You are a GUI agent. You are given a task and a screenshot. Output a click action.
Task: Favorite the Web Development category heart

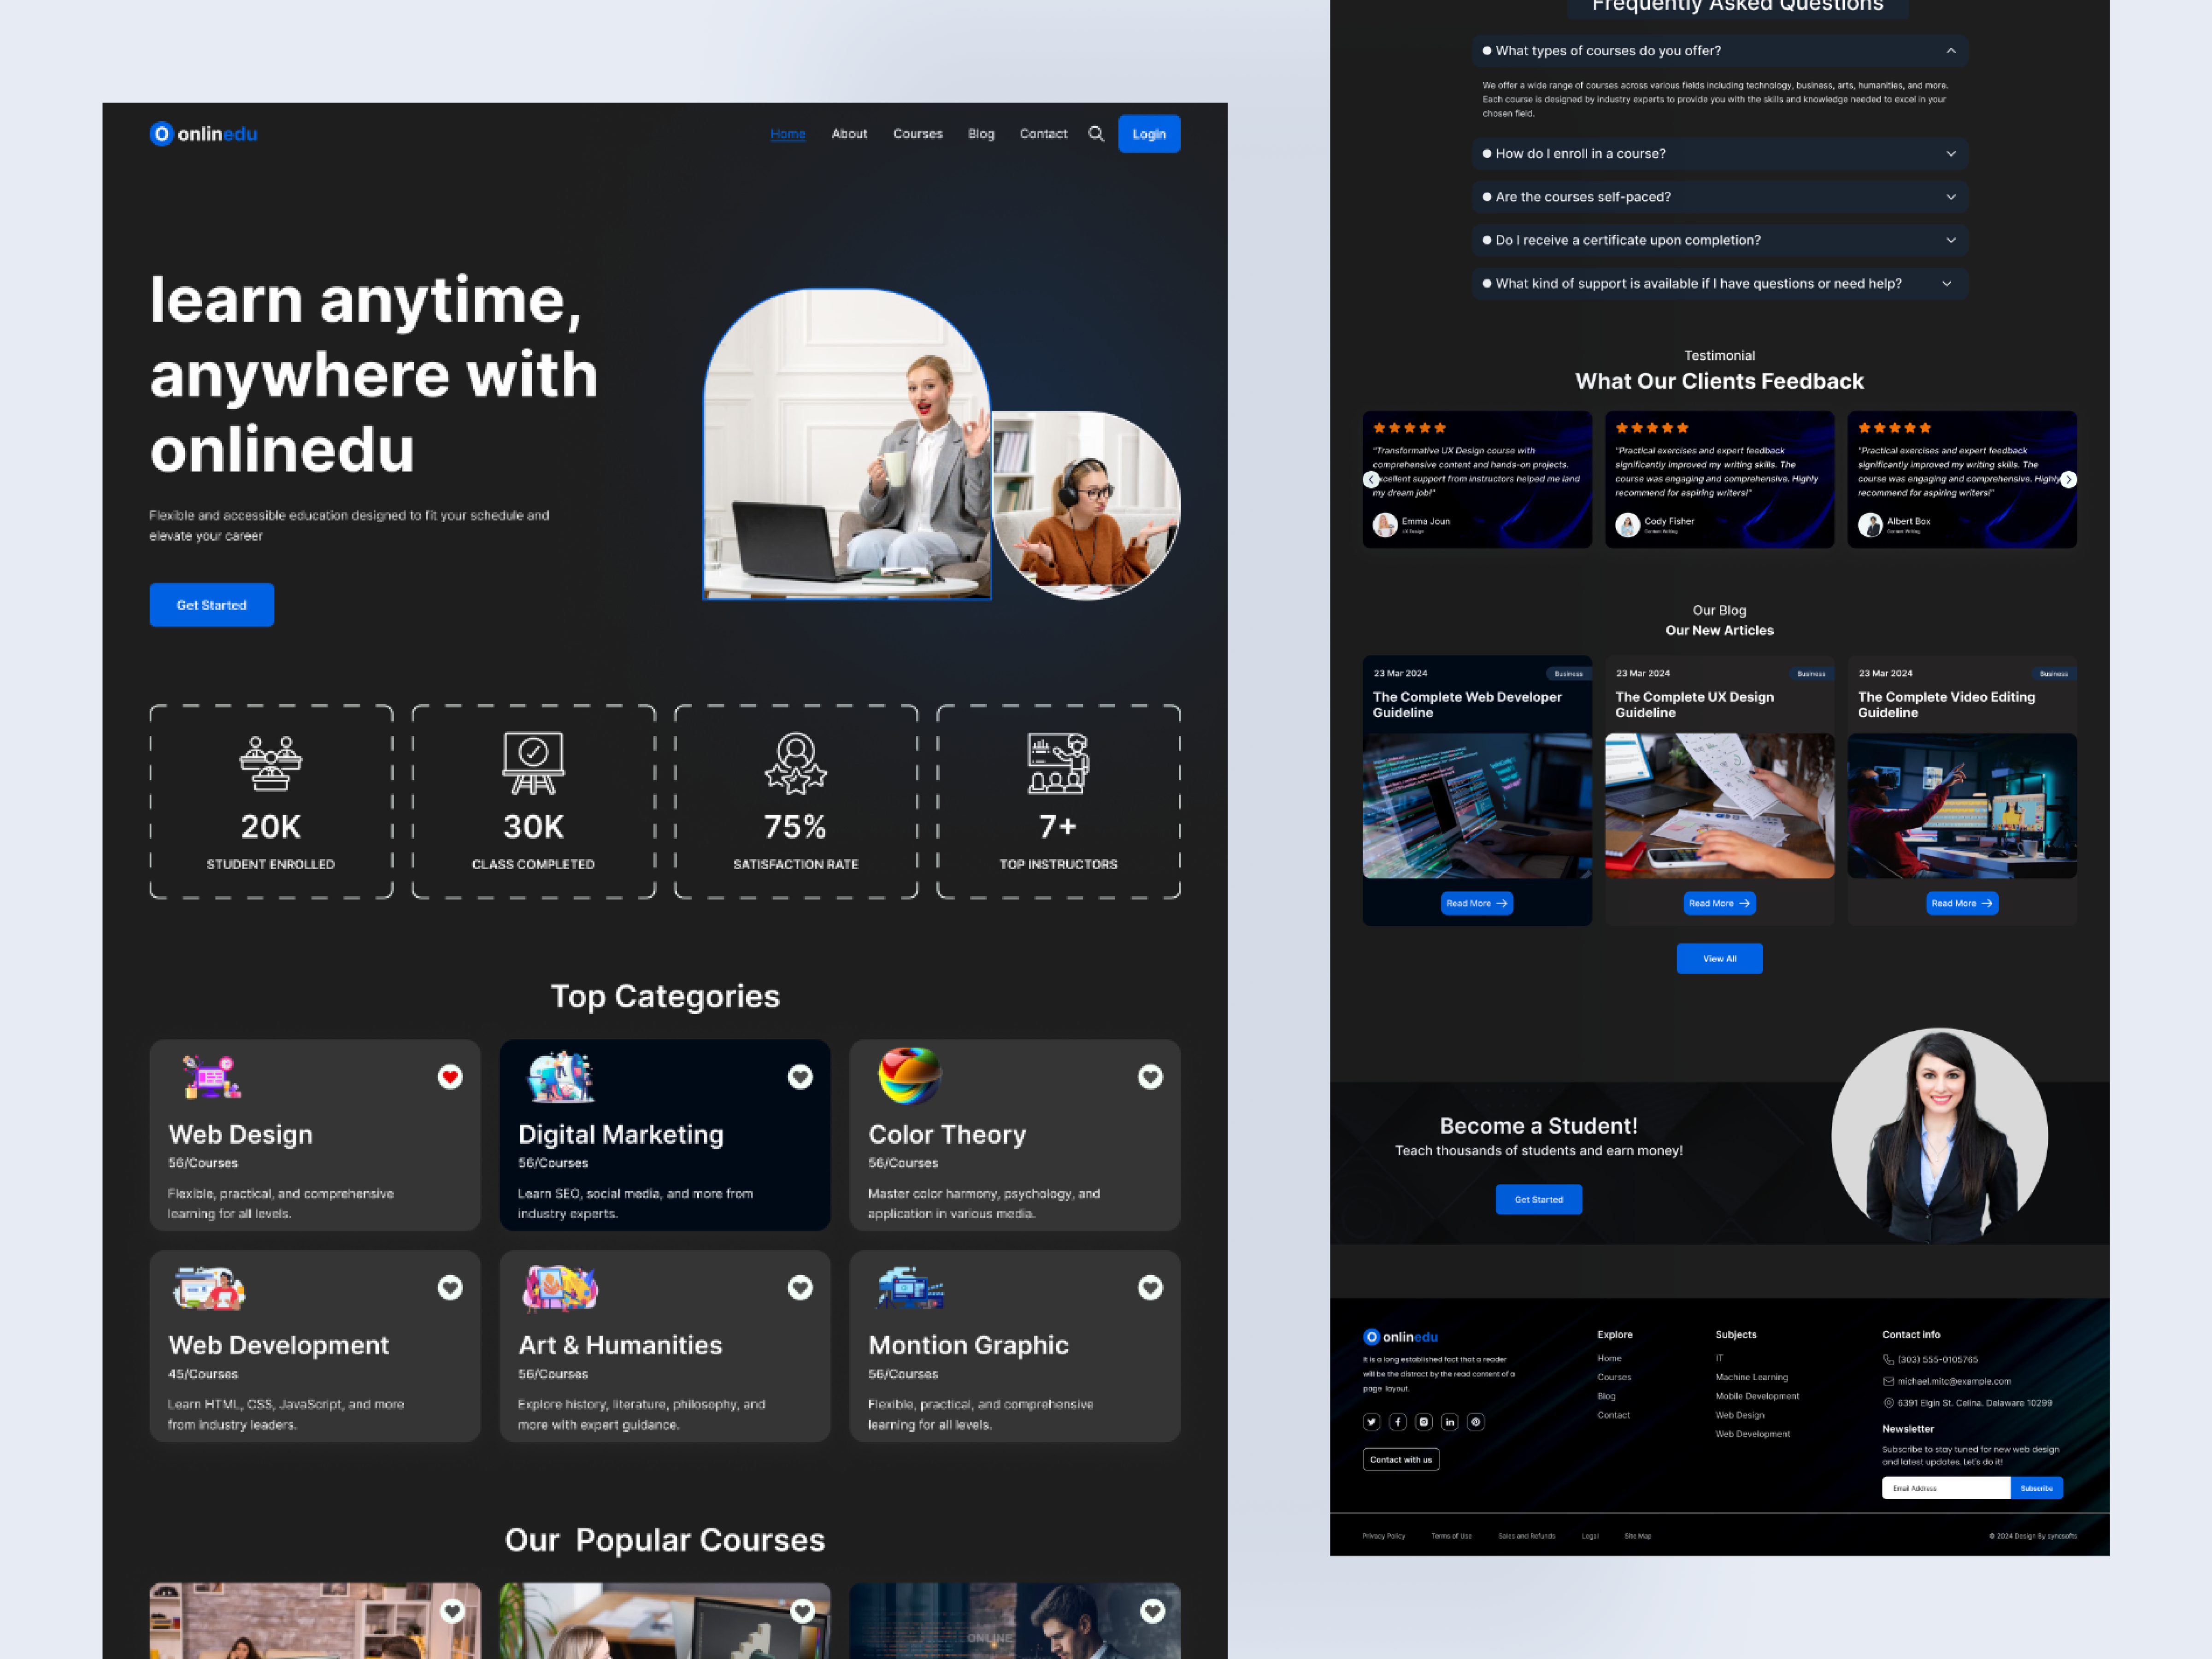tap(450, 1288)
